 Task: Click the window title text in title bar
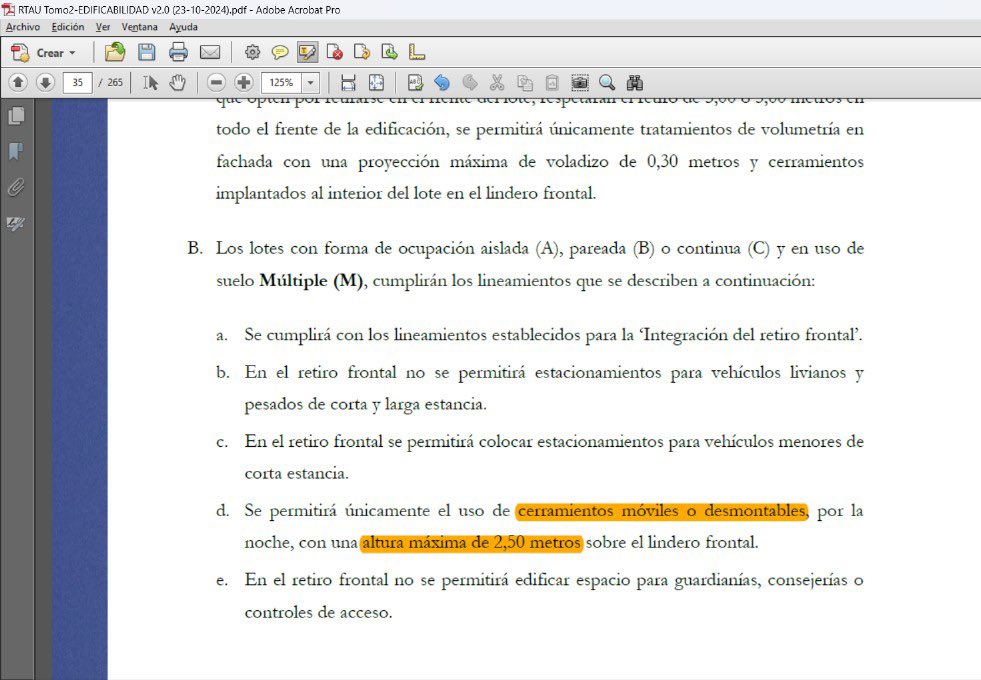coord(179,9)
